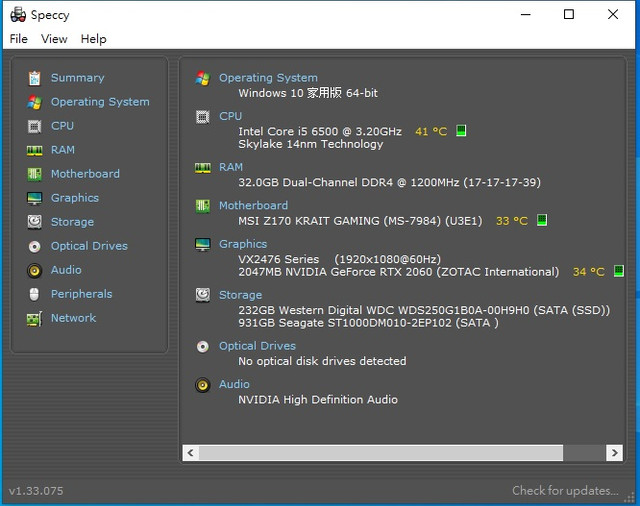640x506 pixels.
Task: Click the memory icon beside RAM heading
Action: click(x=202, y=168)
